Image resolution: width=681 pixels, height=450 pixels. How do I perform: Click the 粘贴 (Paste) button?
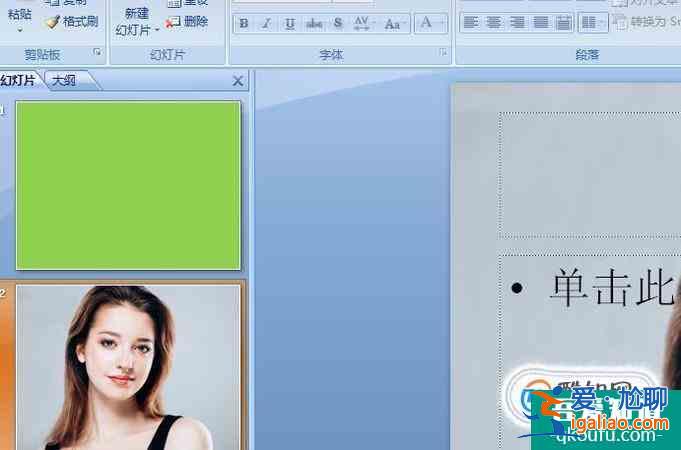(20, 14)
